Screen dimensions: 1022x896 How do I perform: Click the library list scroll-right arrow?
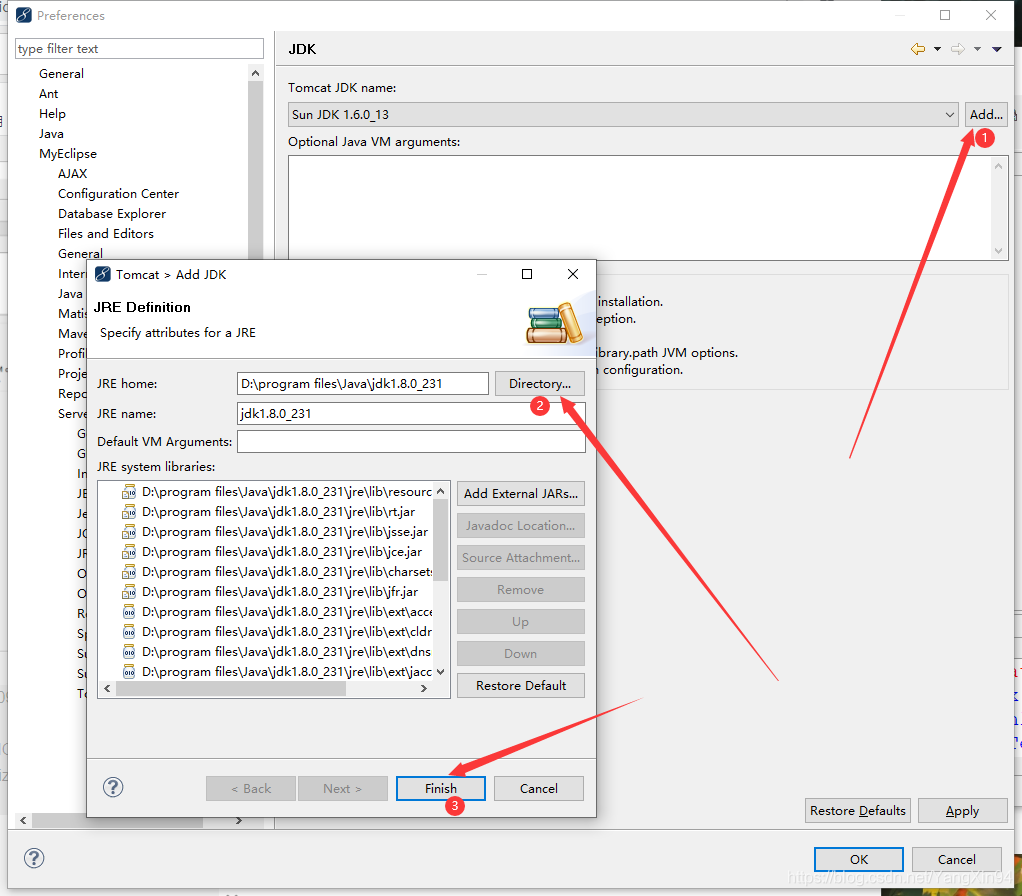424,688
